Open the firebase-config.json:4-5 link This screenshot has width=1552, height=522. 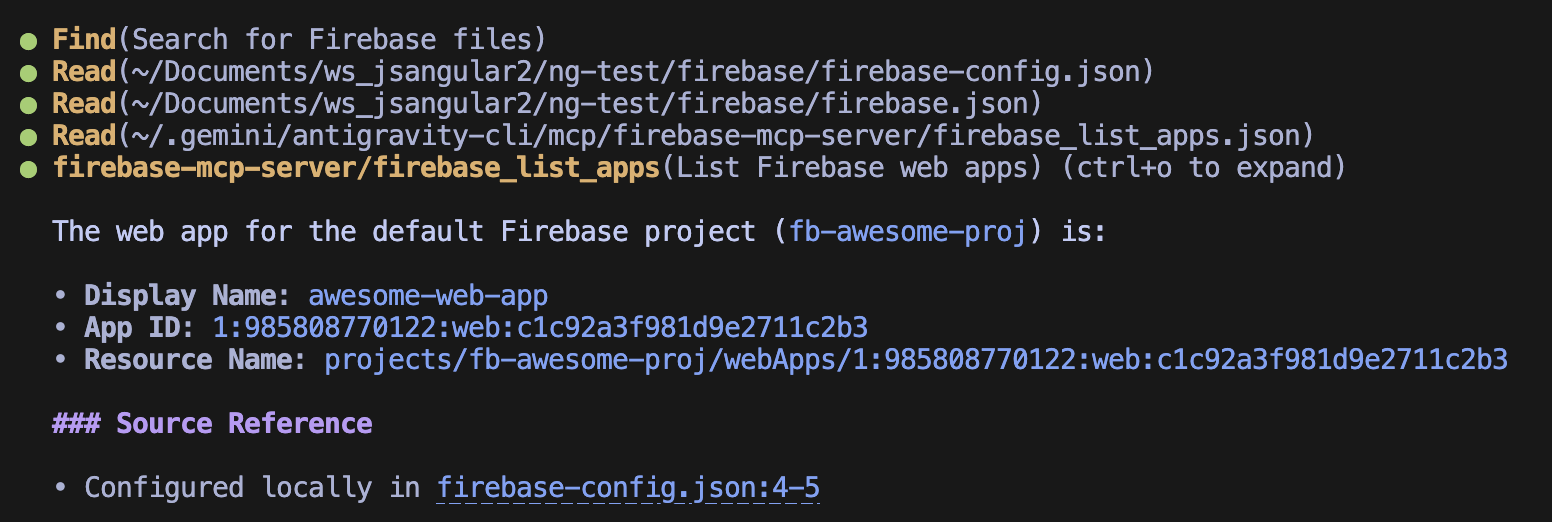[628, 488]
